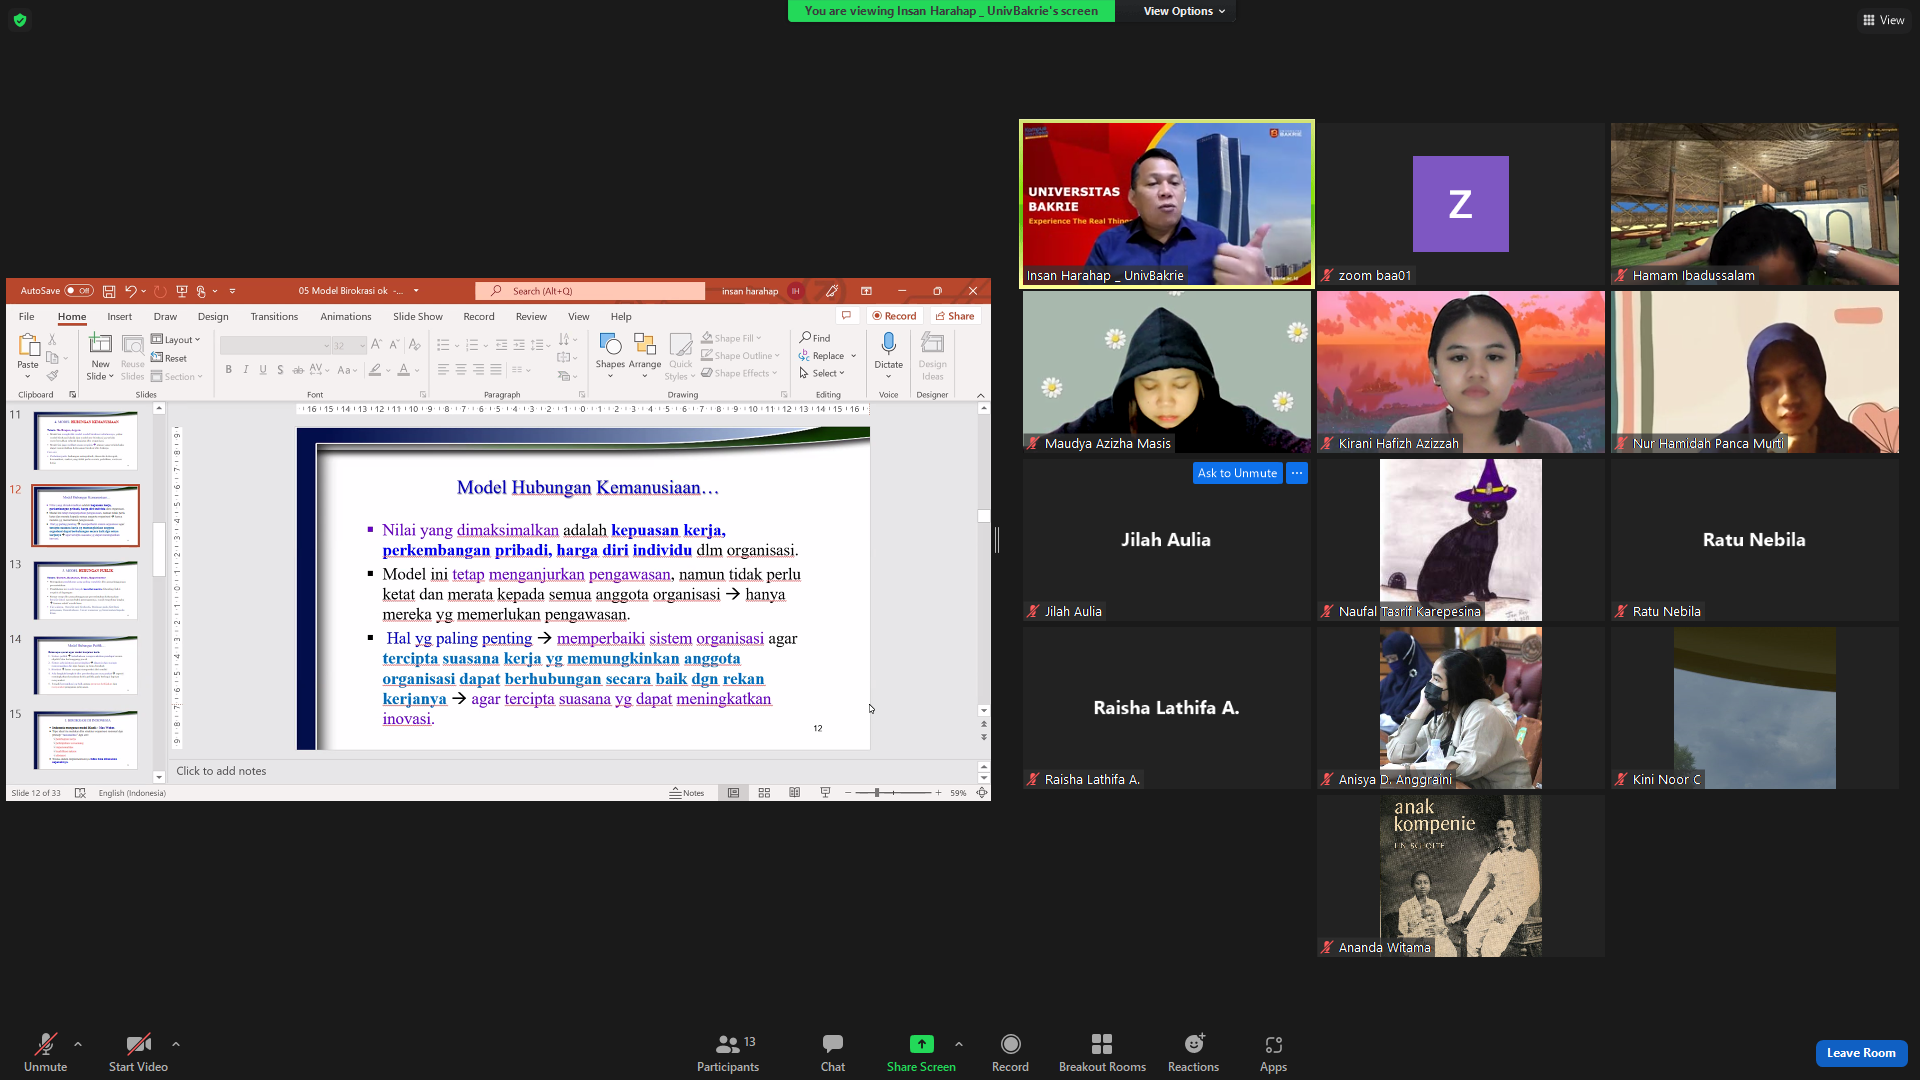Click the Zoom View layout button
The height and width of the screenshot is (1080, 1920).
coord(1884,20)
